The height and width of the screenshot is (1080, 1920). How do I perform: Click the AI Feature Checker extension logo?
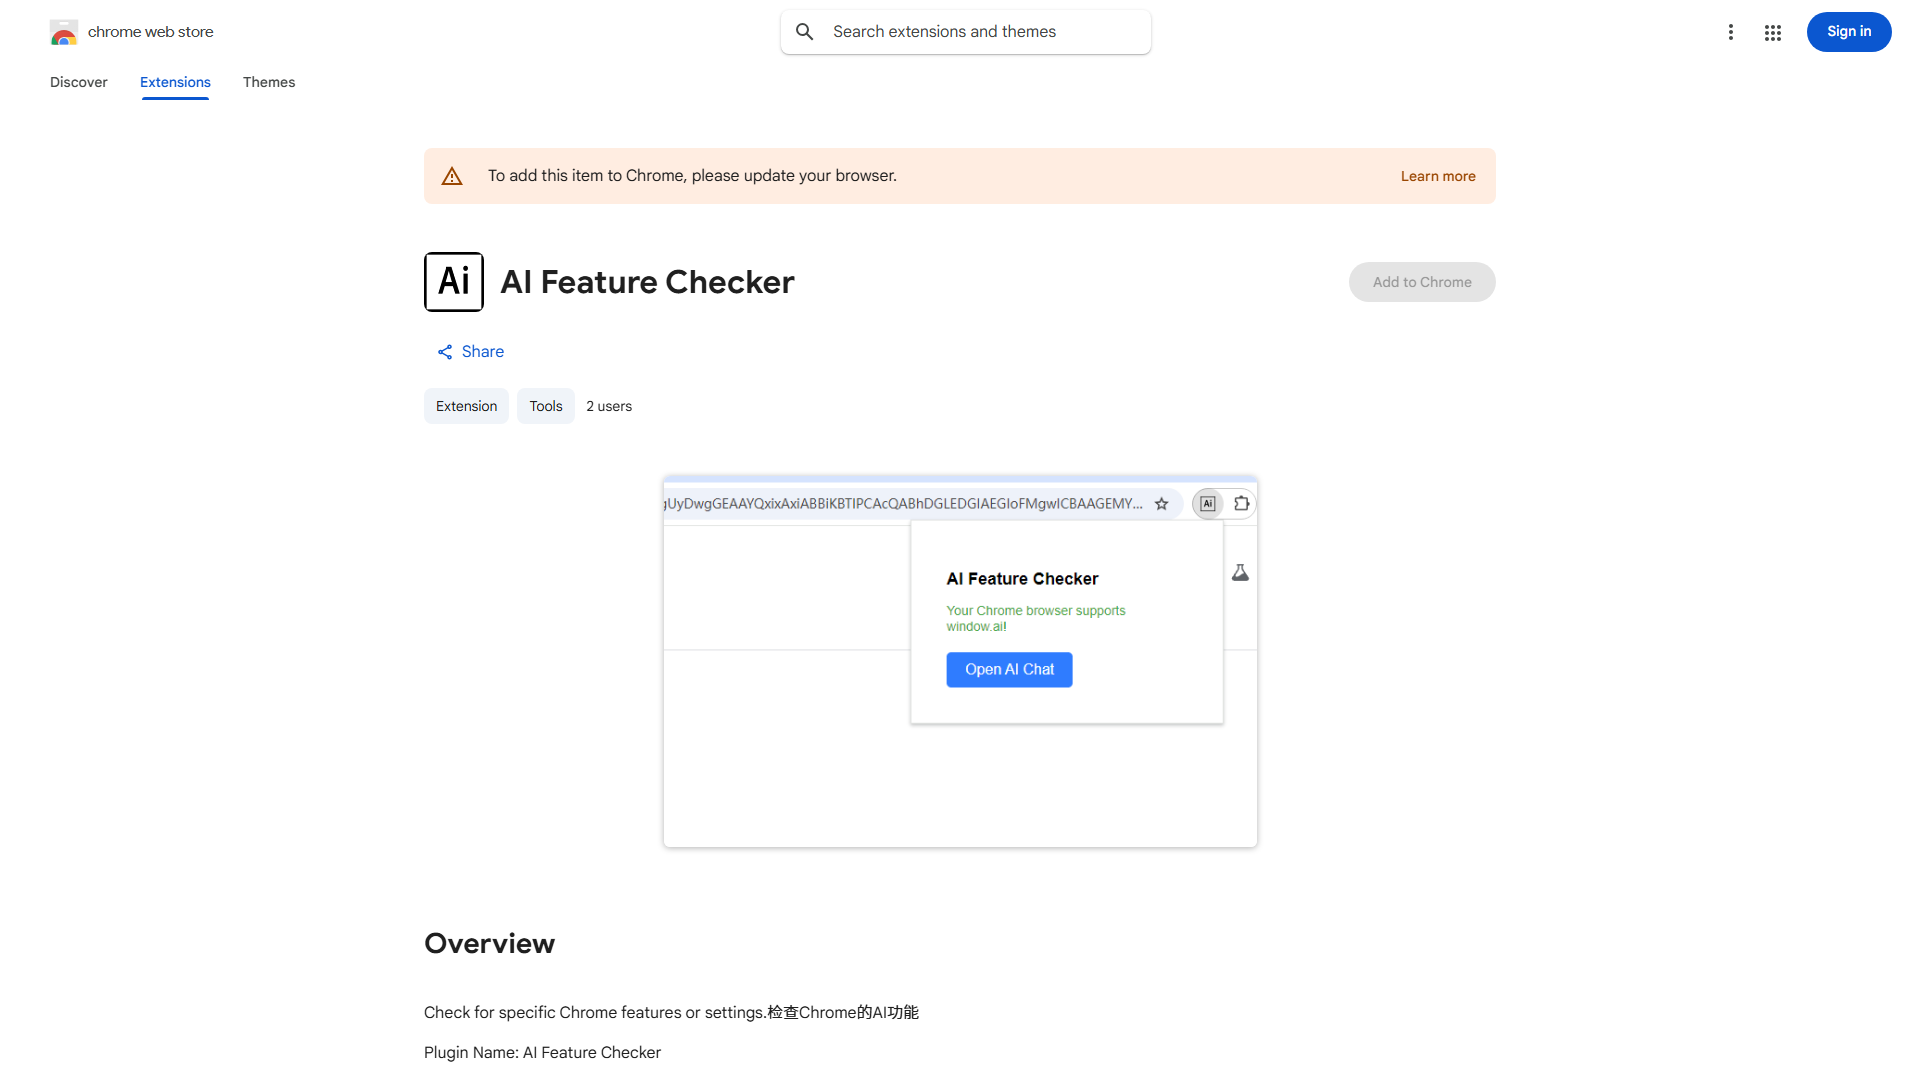454,281
